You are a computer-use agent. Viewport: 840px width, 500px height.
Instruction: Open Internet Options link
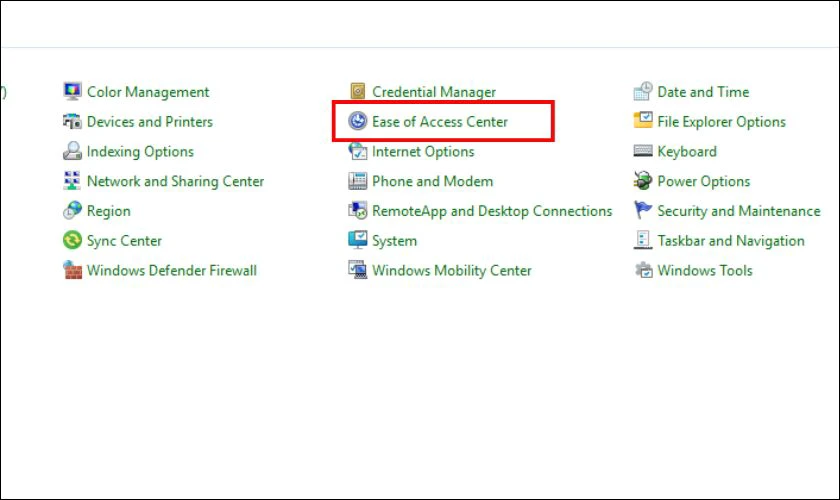[x=423, y=152]
